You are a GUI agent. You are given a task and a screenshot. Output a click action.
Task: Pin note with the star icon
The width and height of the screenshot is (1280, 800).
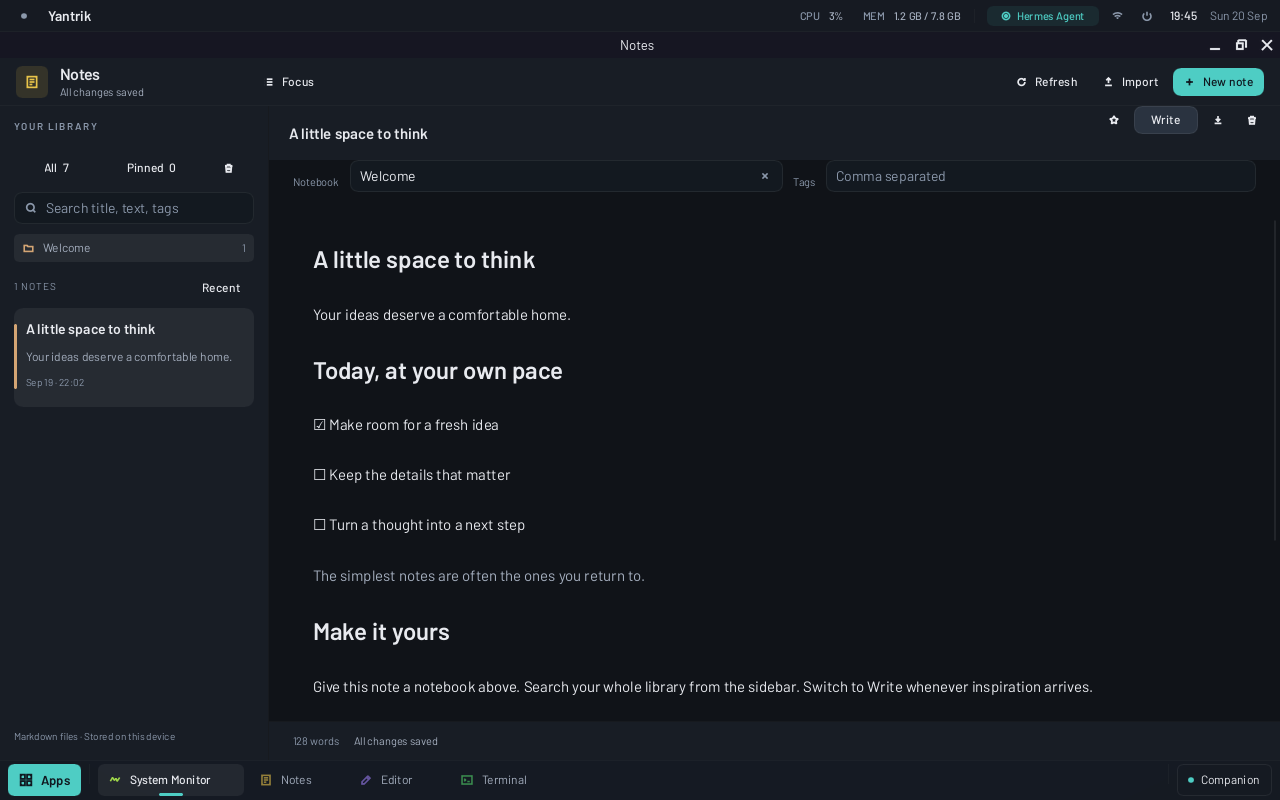1114,120
